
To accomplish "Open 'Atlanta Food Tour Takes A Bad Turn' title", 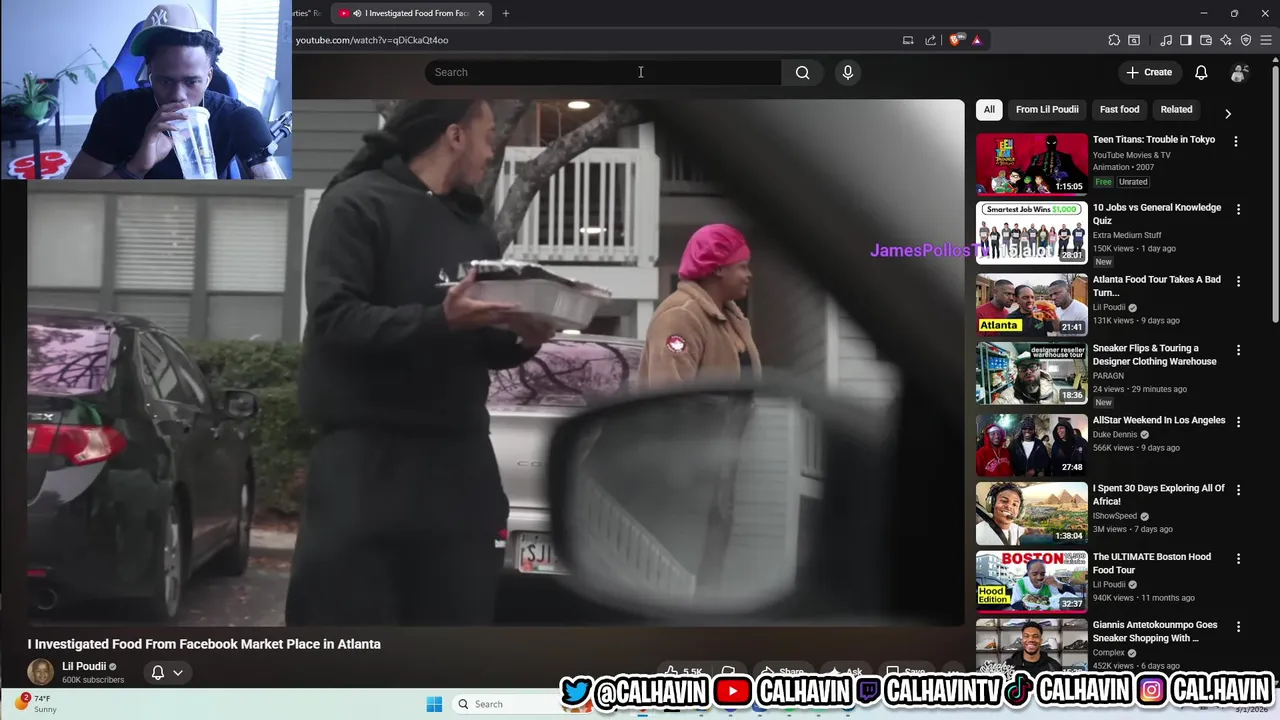I will click(1157, 286).
